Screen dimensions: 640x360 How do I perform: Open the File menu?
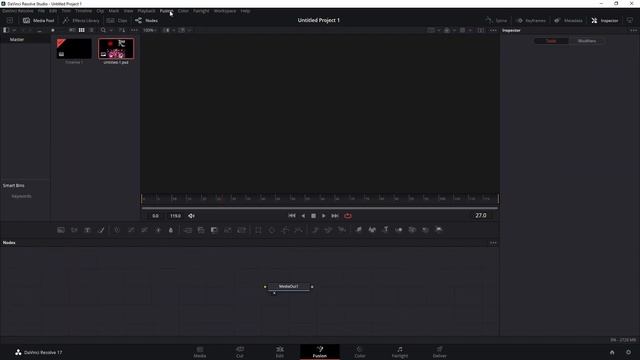(41, 11)
